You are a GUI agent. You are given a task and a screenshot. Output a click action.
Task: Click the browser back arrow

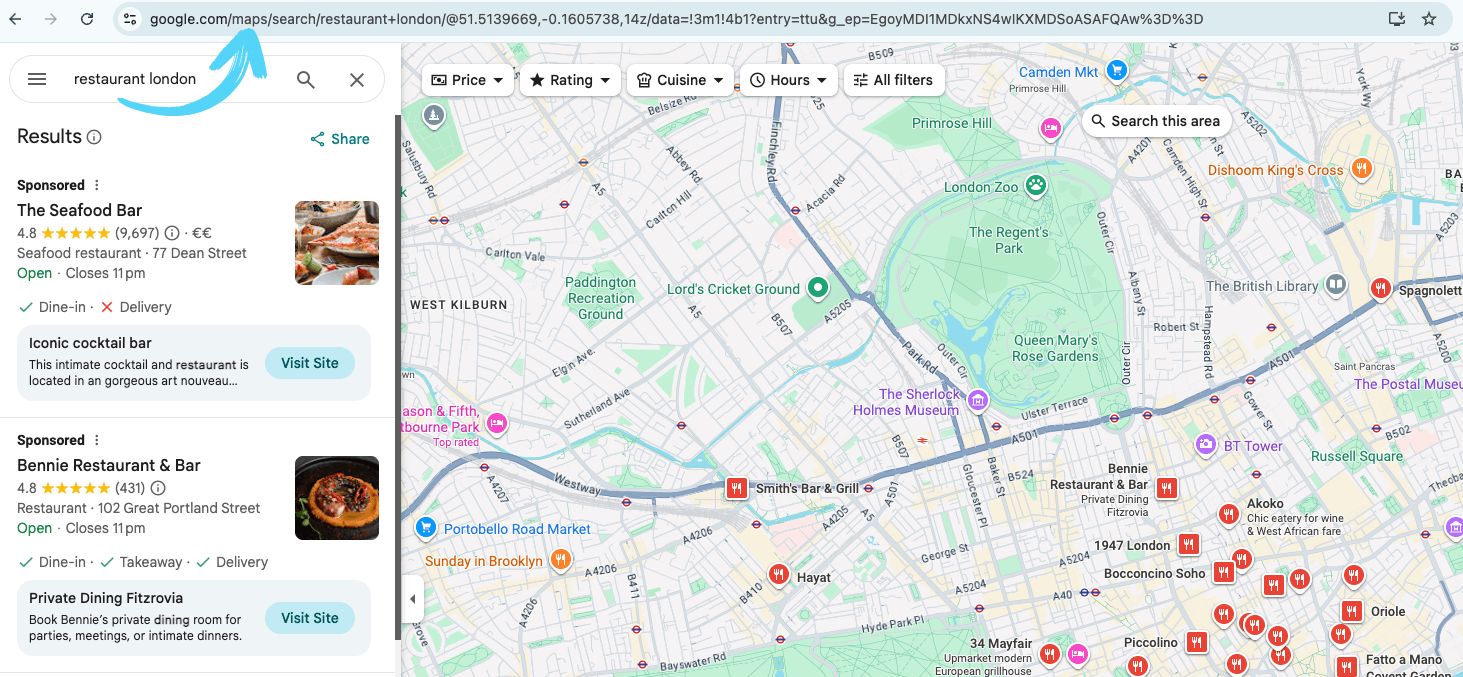pyautogui.click(x=15, y=19)
